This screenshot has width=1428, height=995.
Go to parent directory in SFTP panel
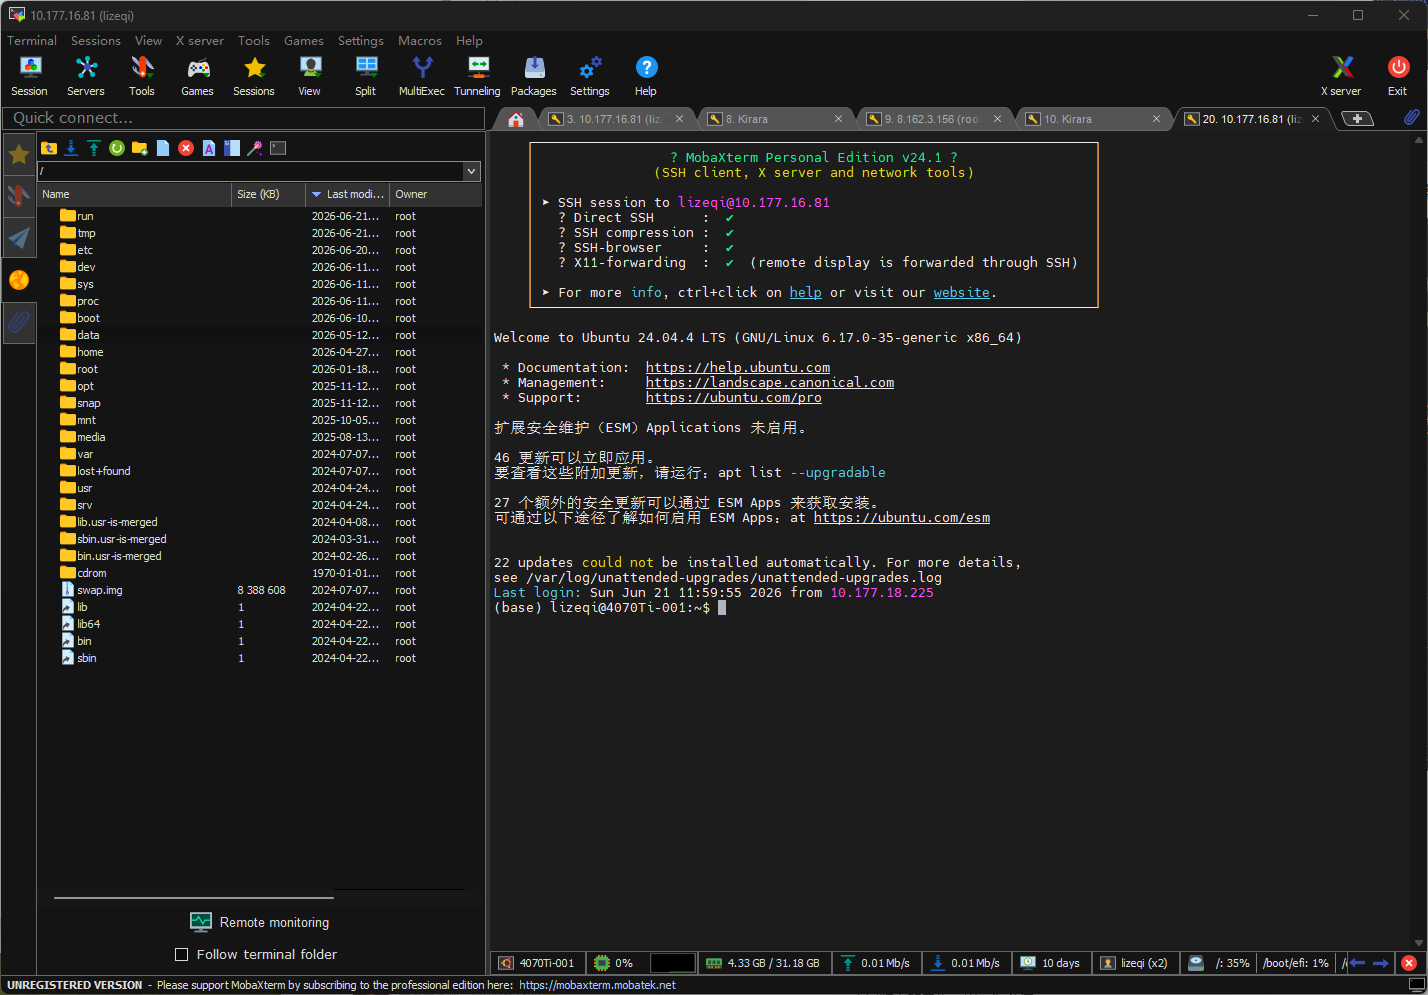click(x=49, y=148)
